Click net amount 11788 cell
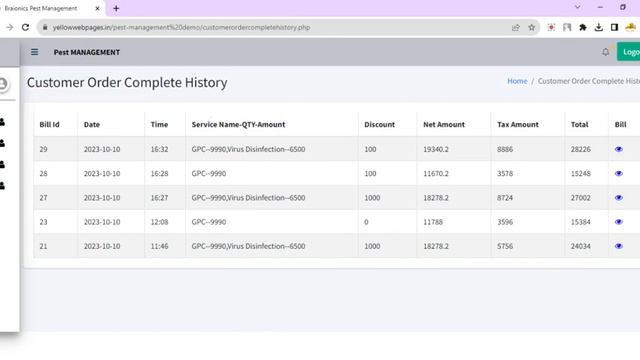 [454, 222]
